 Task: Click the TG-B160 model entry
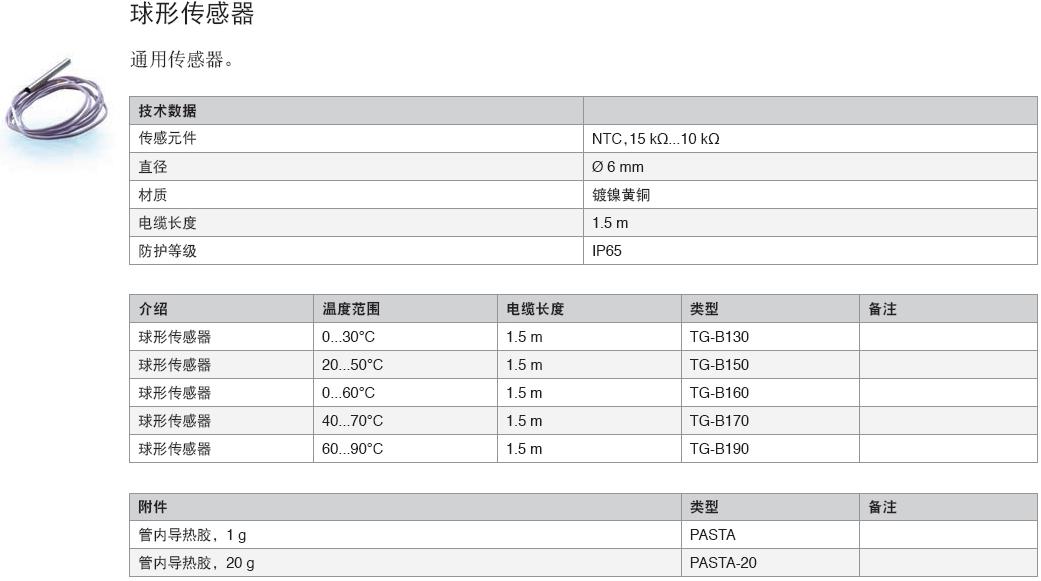pyautogui.click(x=718, y=393)
